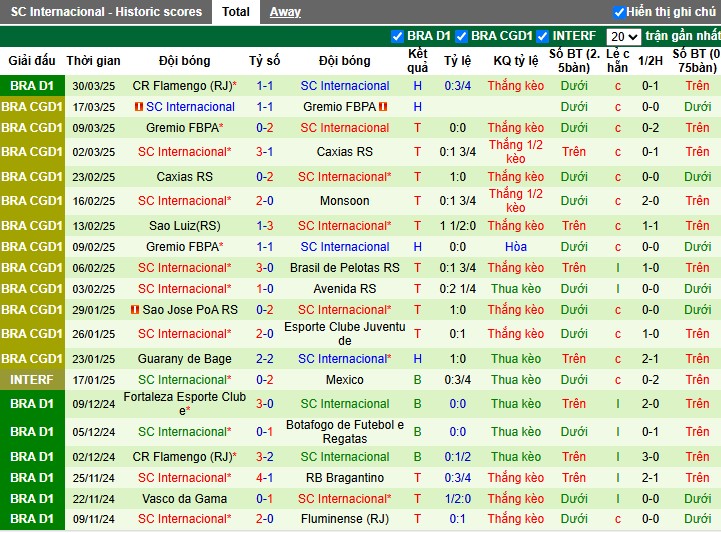Viewport: 721px width, 533px height.
Task: Open the 3-1 score against Caxias RS
Action: point(264,152)
